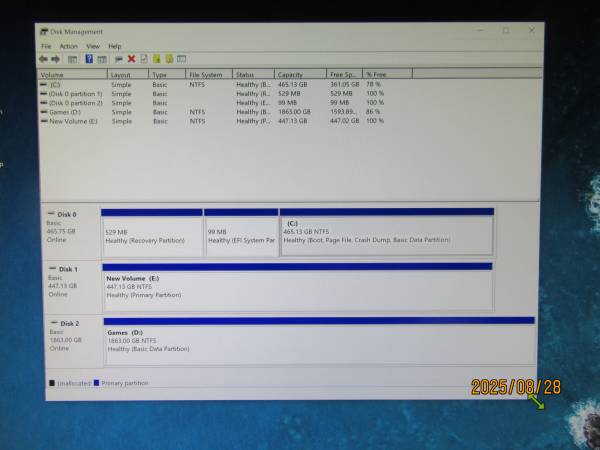Select the (Disk 0 partition 1) volume row
600x450 pixels.
(x=212, y=94)
